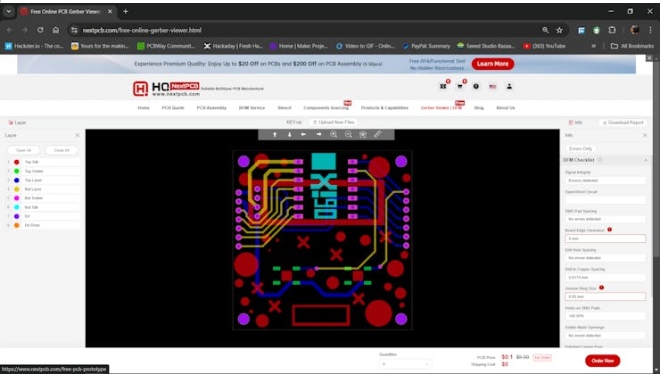Open the language flag selector
671x386 pixels.
(x=493, y=86)
